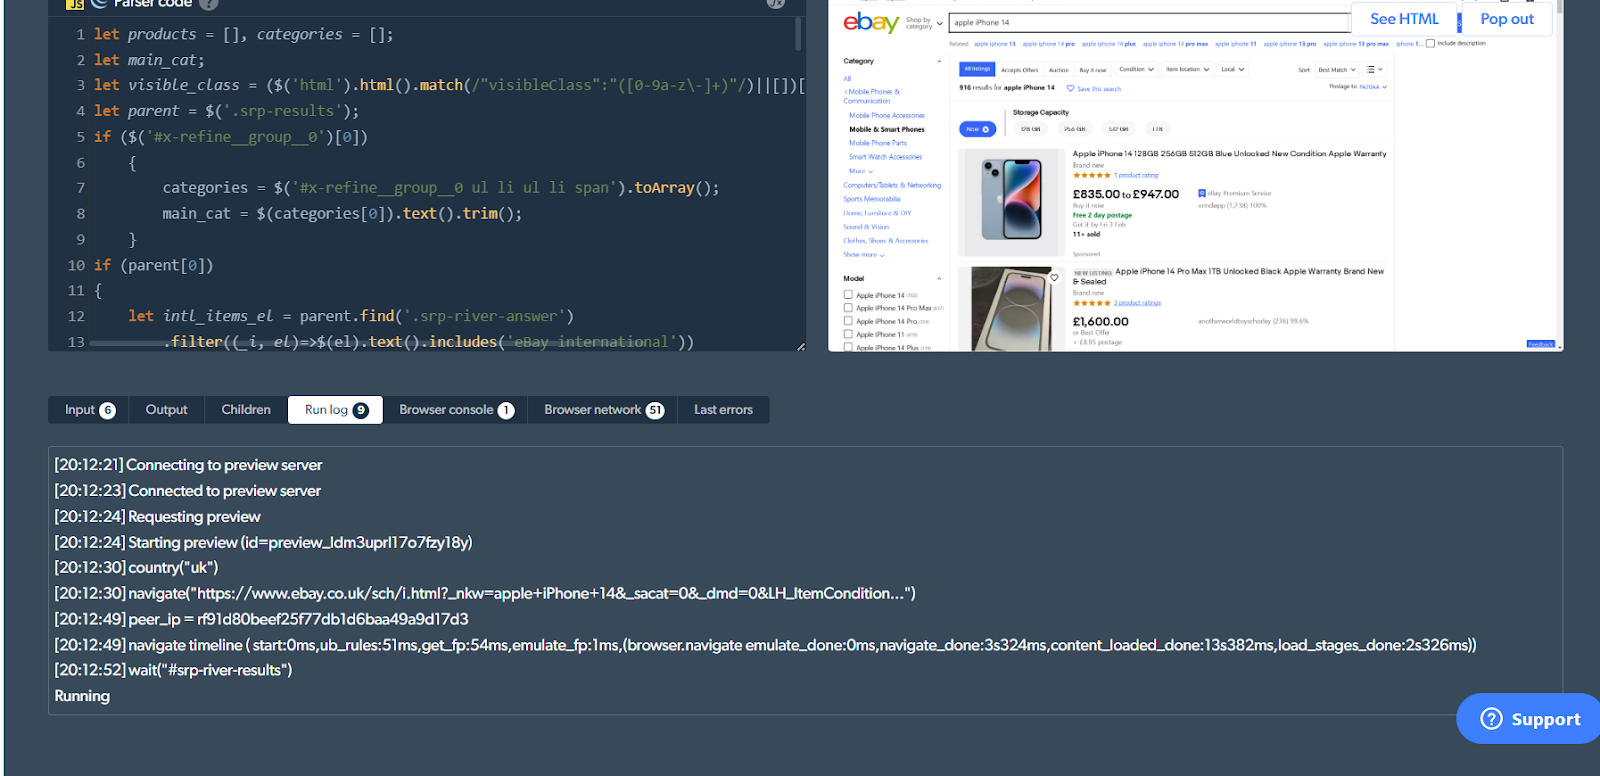Open the Last errors tab

point(723,410)
